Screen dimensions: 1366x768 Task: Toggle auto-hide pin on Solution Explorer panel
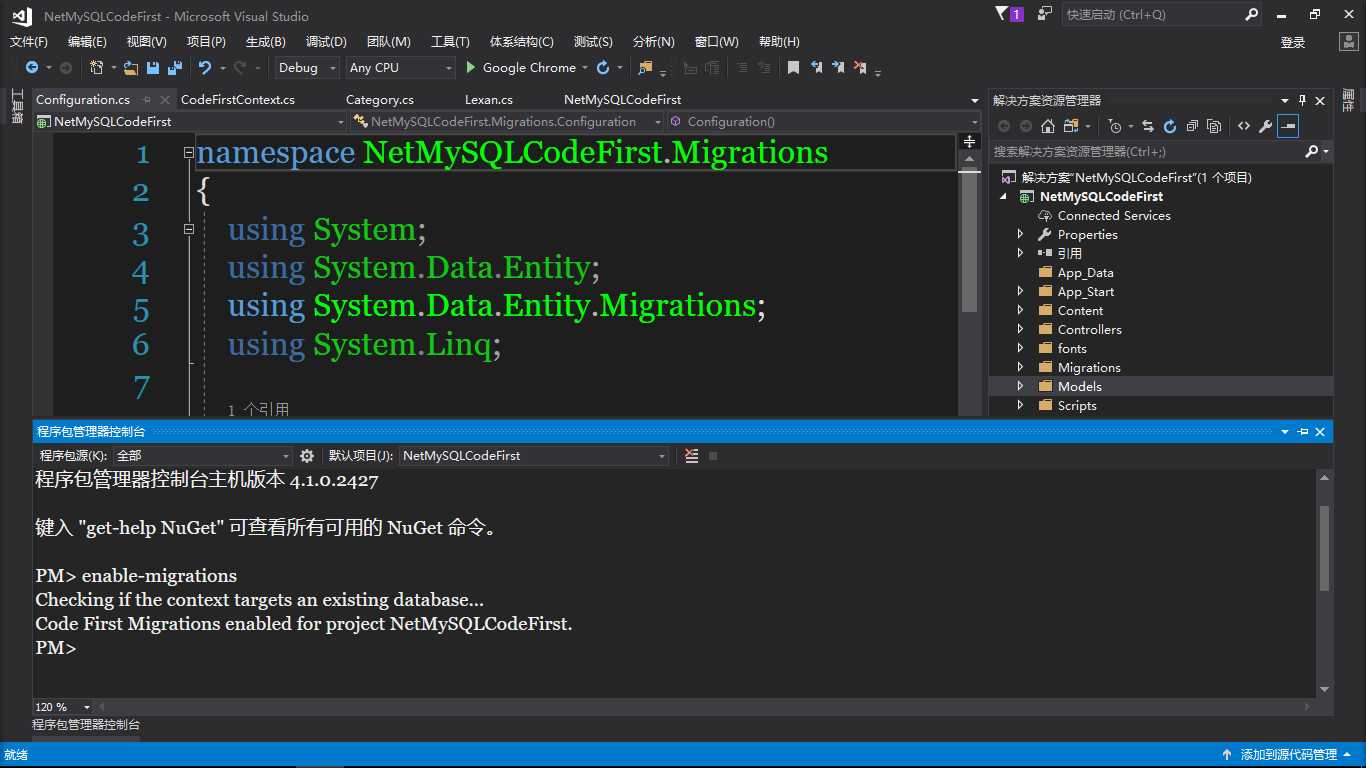click(1302, 100)
